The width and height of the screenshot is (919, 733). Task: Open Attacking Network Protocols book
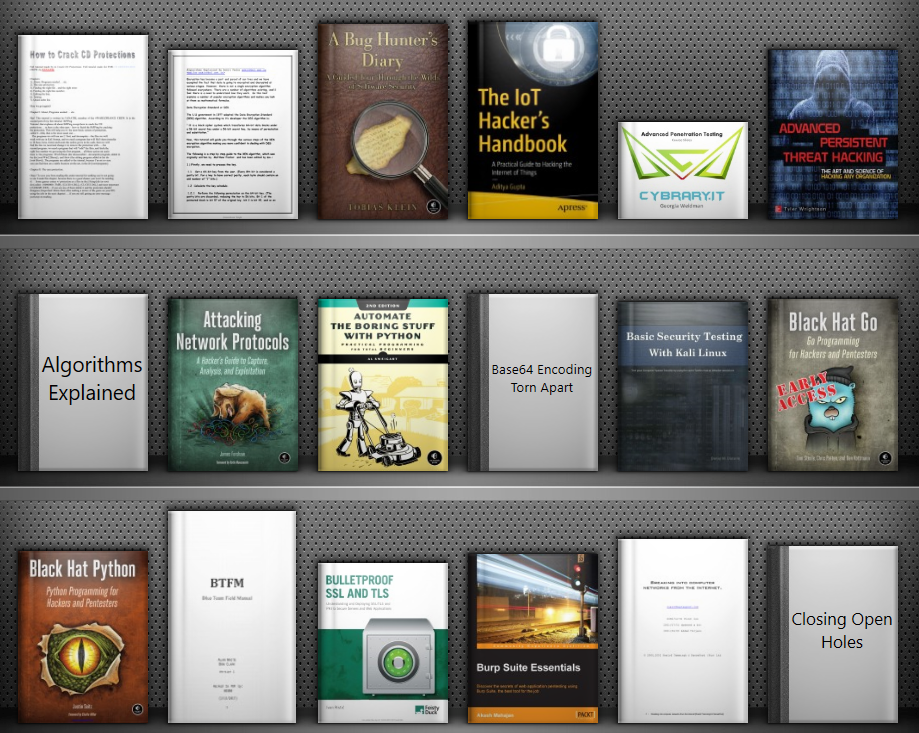coord(233,384)
